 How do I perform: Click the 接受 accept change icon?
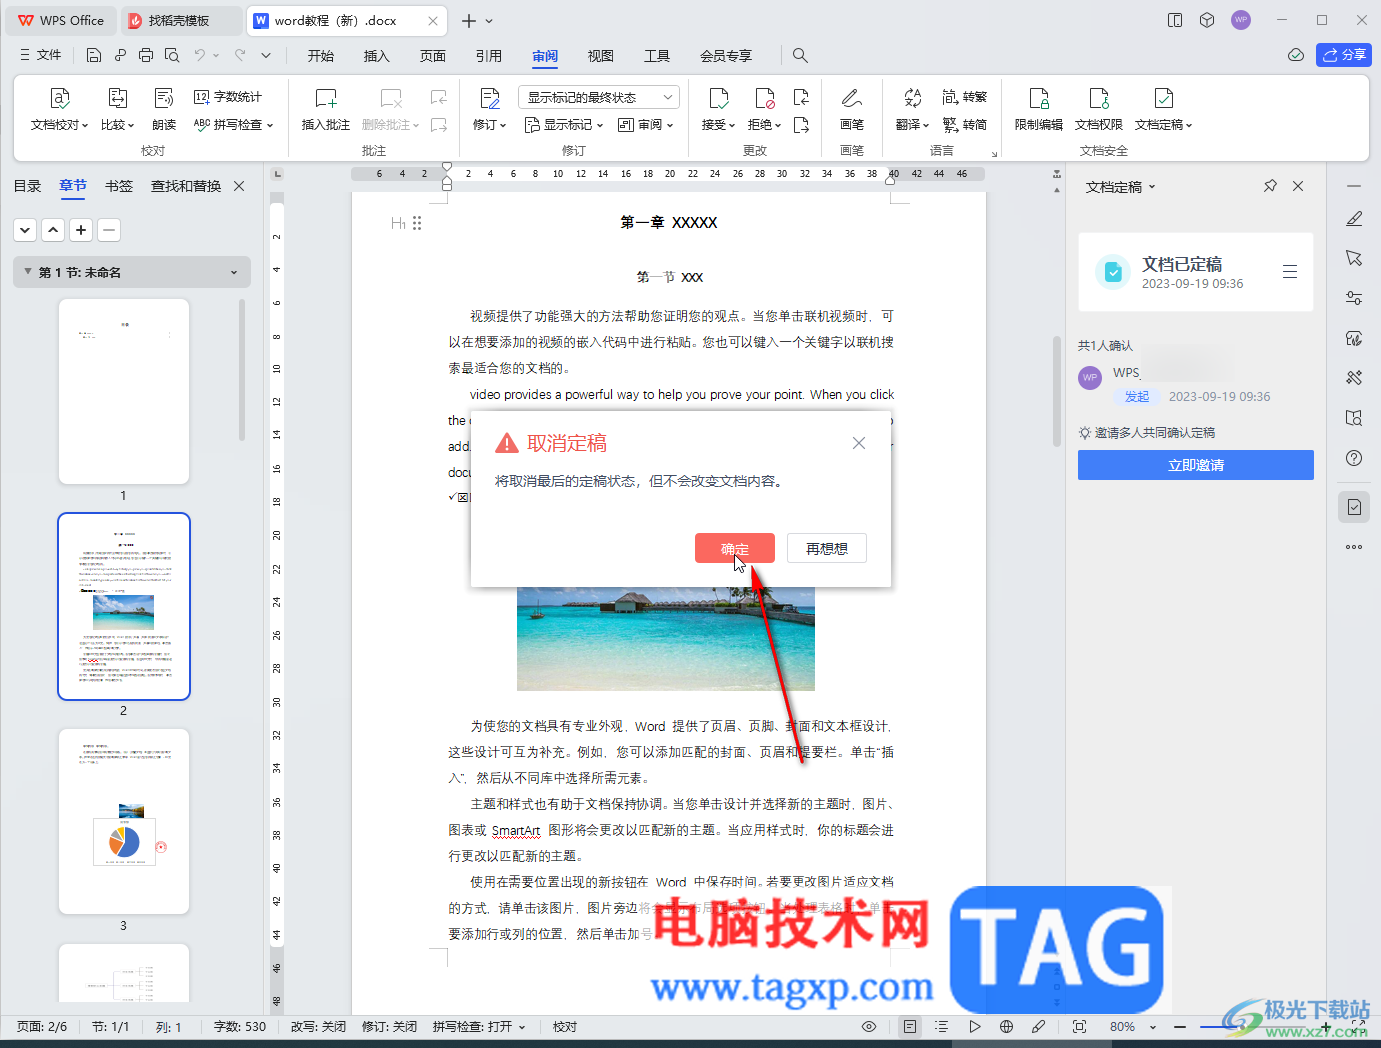(x=718, y=110)
